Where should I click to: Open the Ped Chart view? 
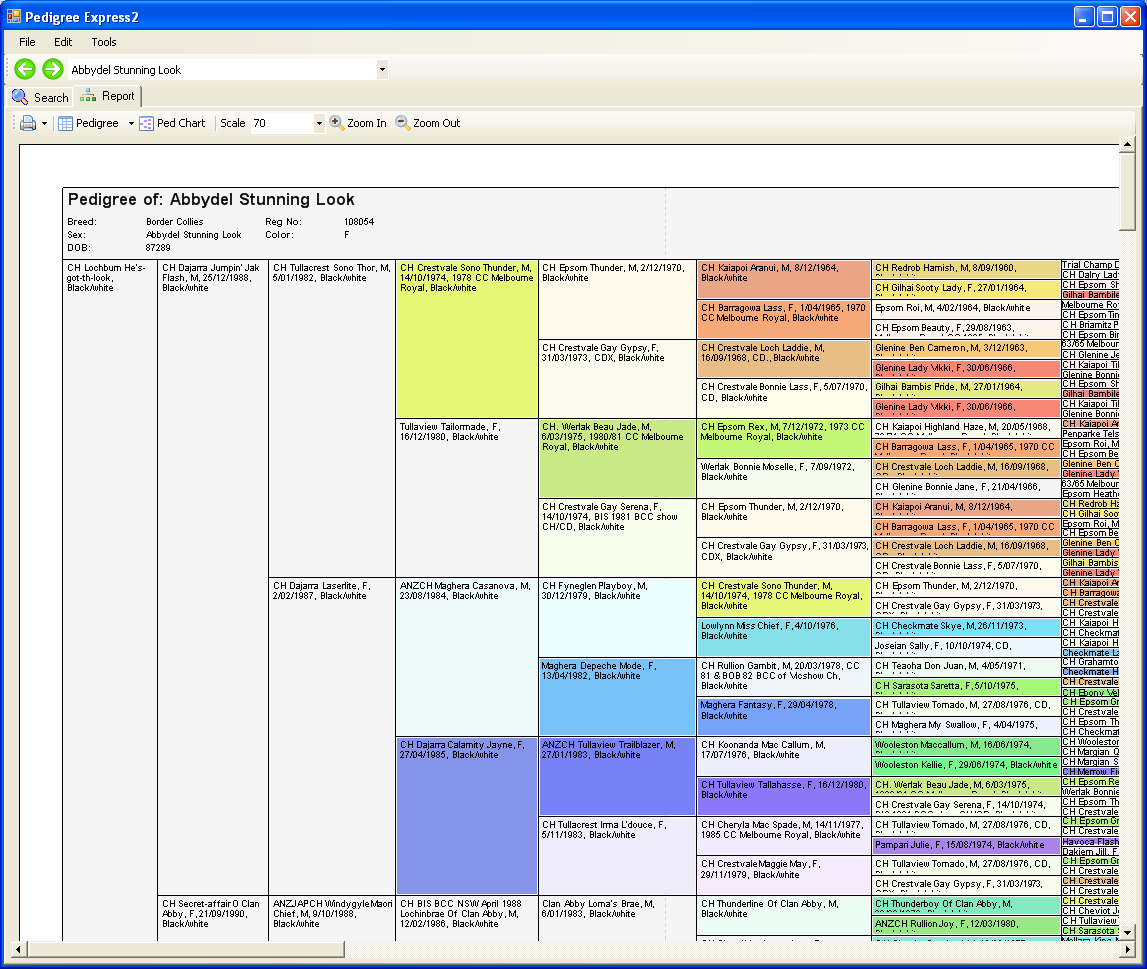173,123
